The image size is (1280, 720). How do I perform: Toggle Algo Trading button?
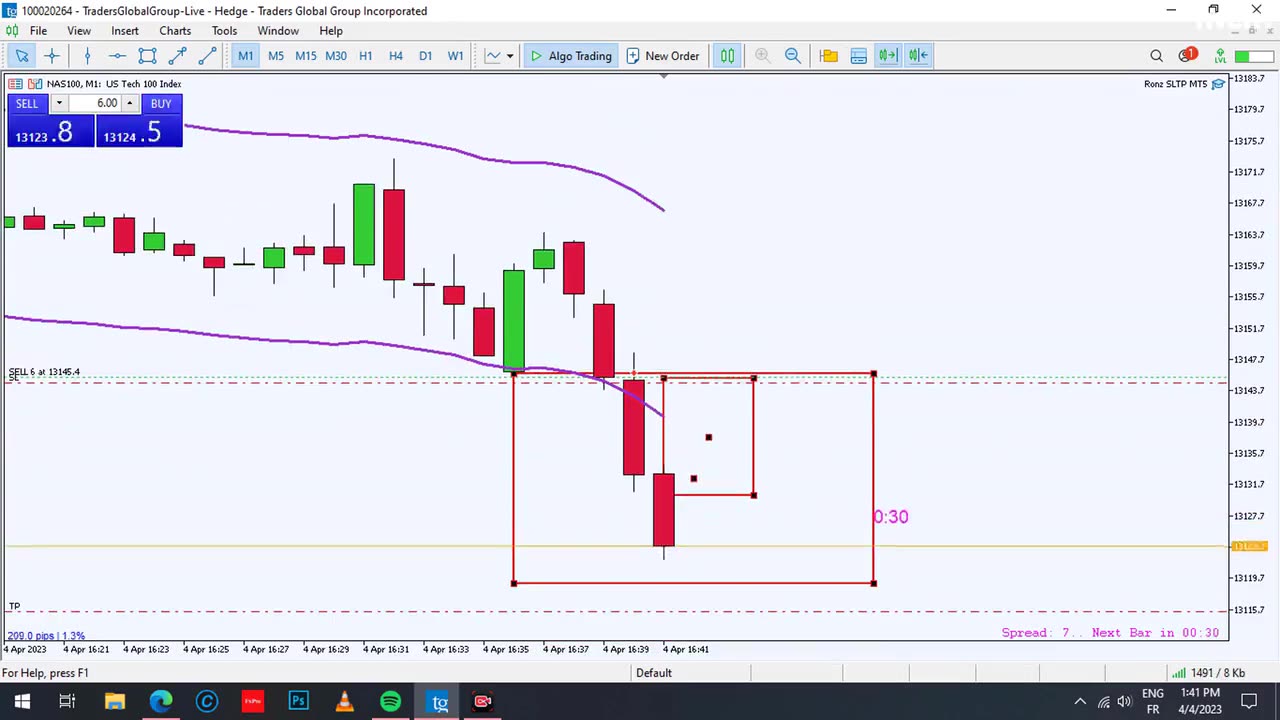pyautogui.click(x=570, y=56)
